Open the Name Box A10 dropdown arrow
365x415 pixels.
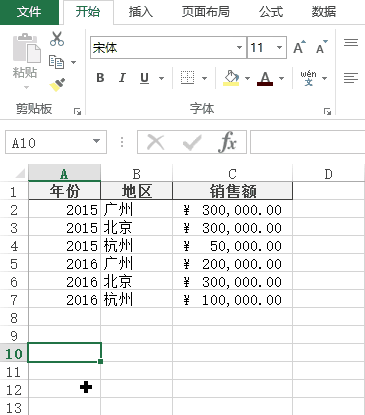[x=96, y=141]
